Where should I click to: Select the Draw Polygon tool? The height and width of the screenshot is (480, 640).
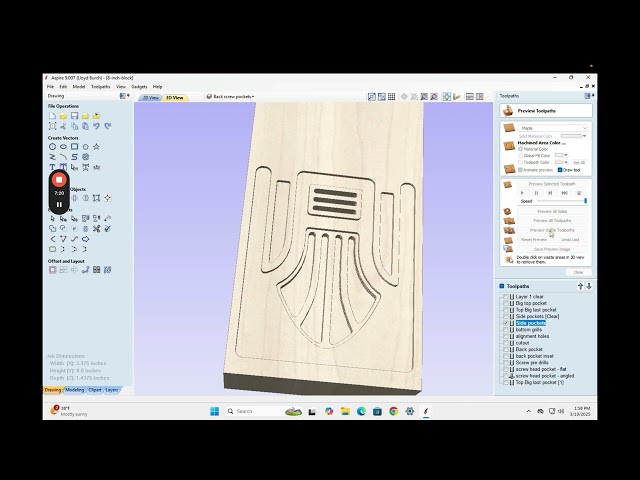pos(85,147)
